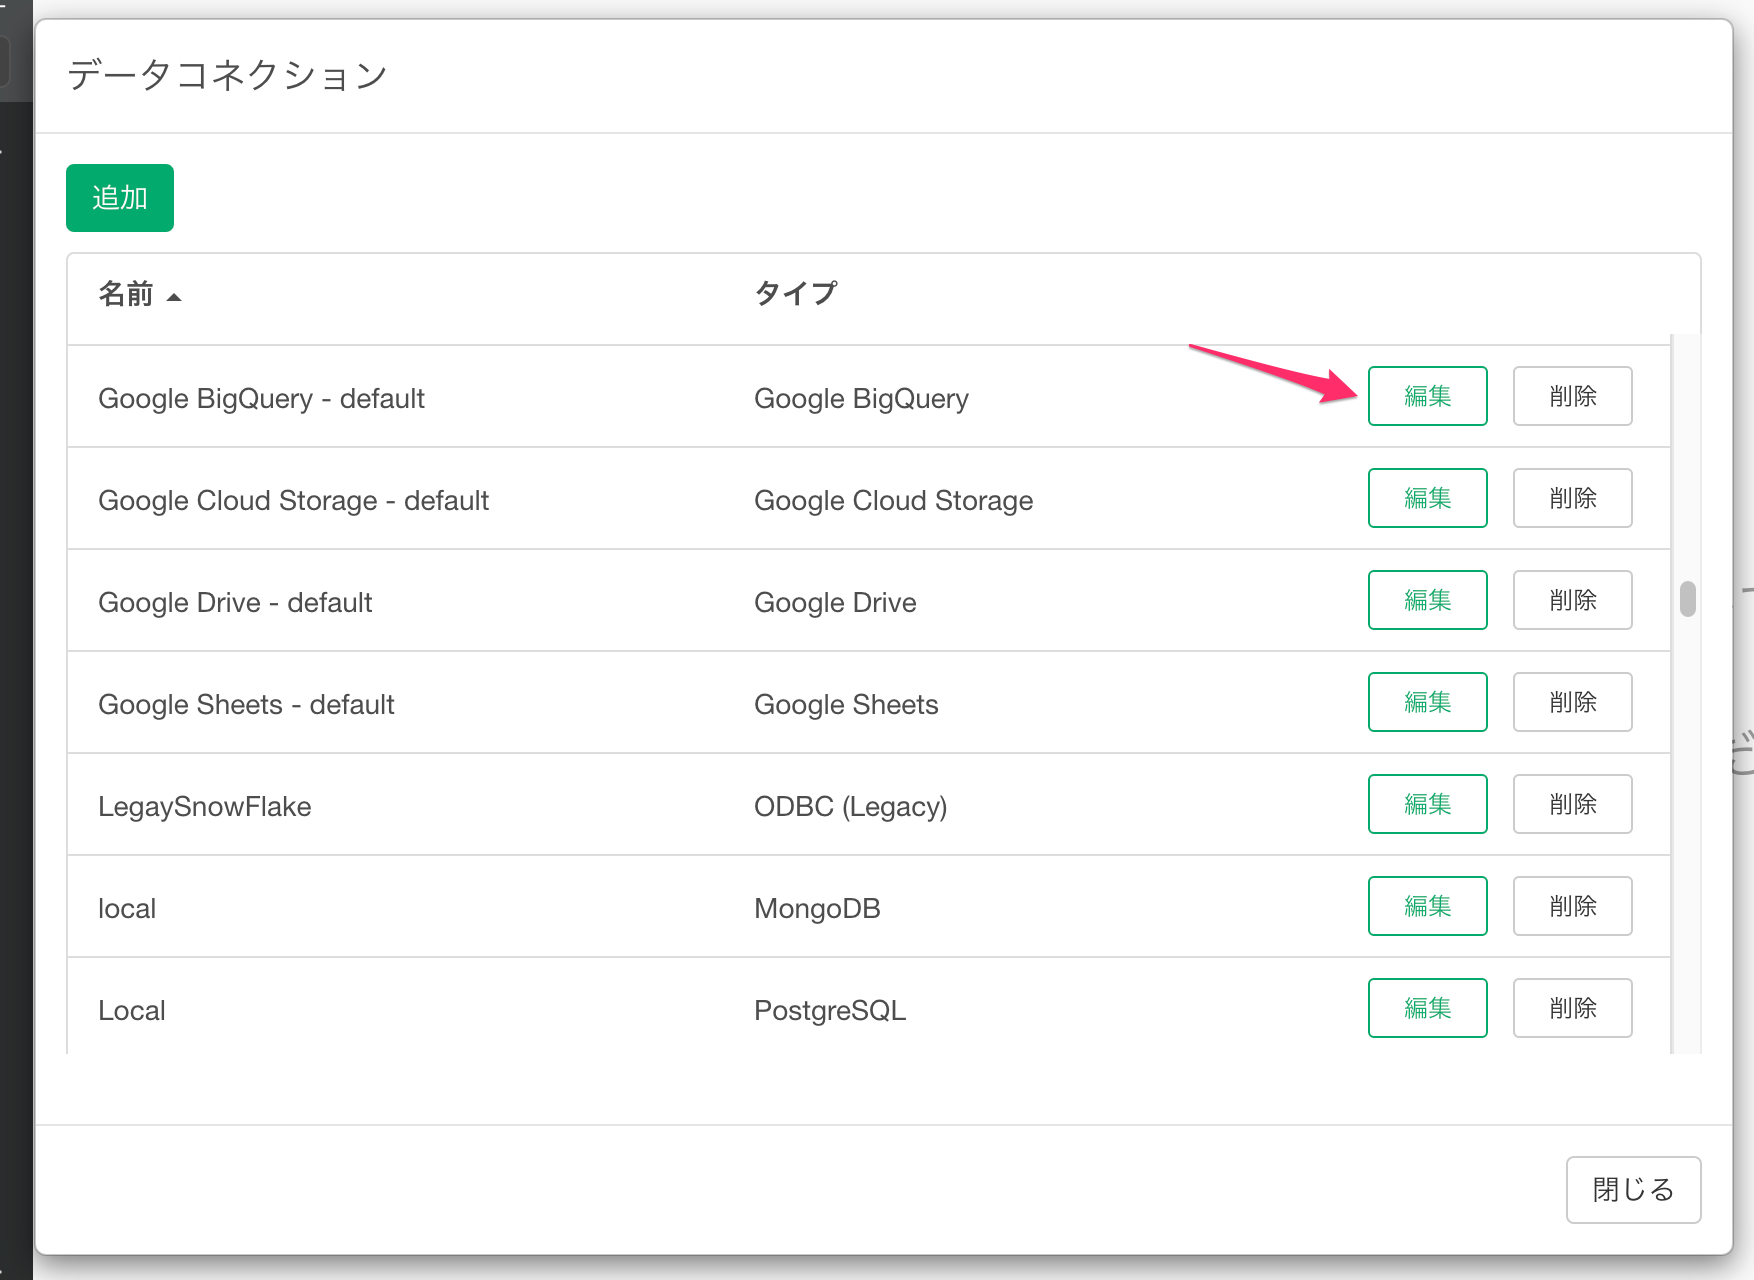Delete the PostgreSQL Local connection
Image resolution: width=1754 pixels, height=1280 pixels.
click(x=1572, y=1008)
